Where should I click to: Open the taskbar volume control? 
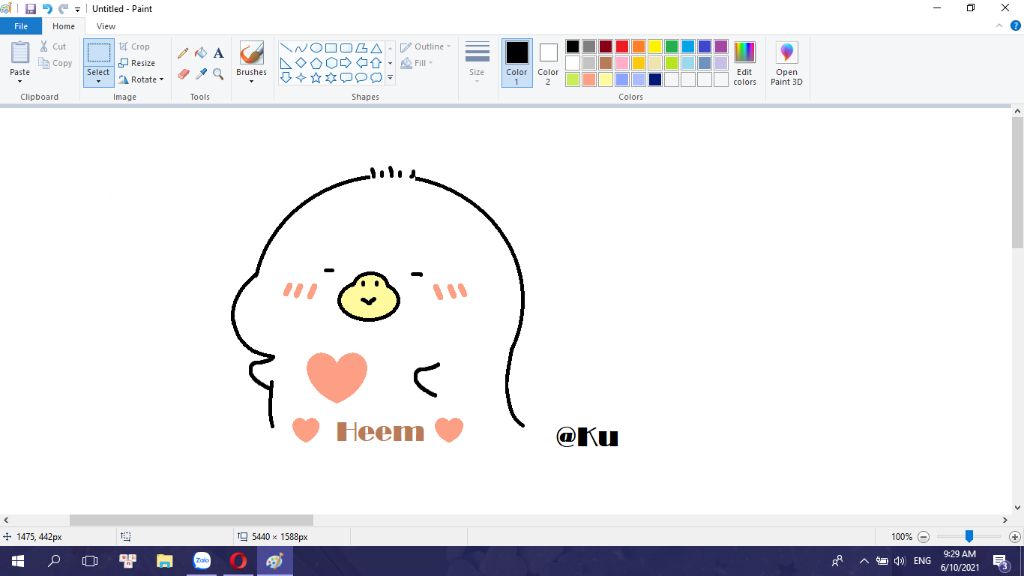899,561
